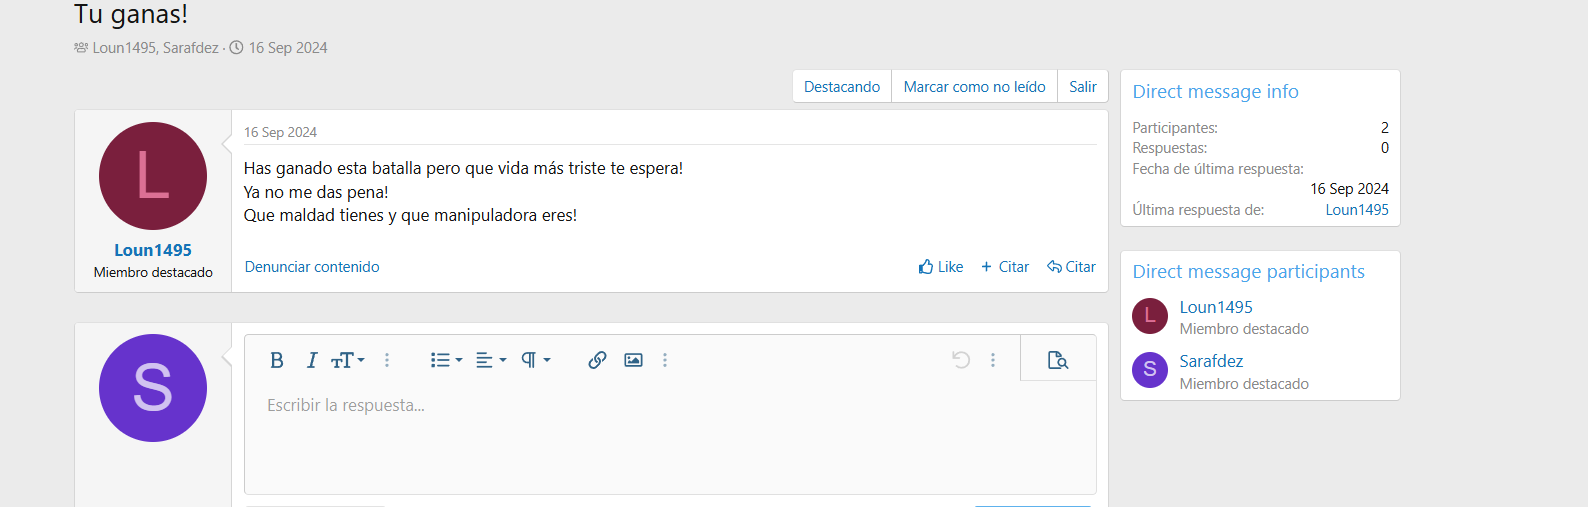Image resolution: width=1588 pixels, height=507 pixels.
Task: Toggle italic formatting in the editor
Action: coord(311,360)
